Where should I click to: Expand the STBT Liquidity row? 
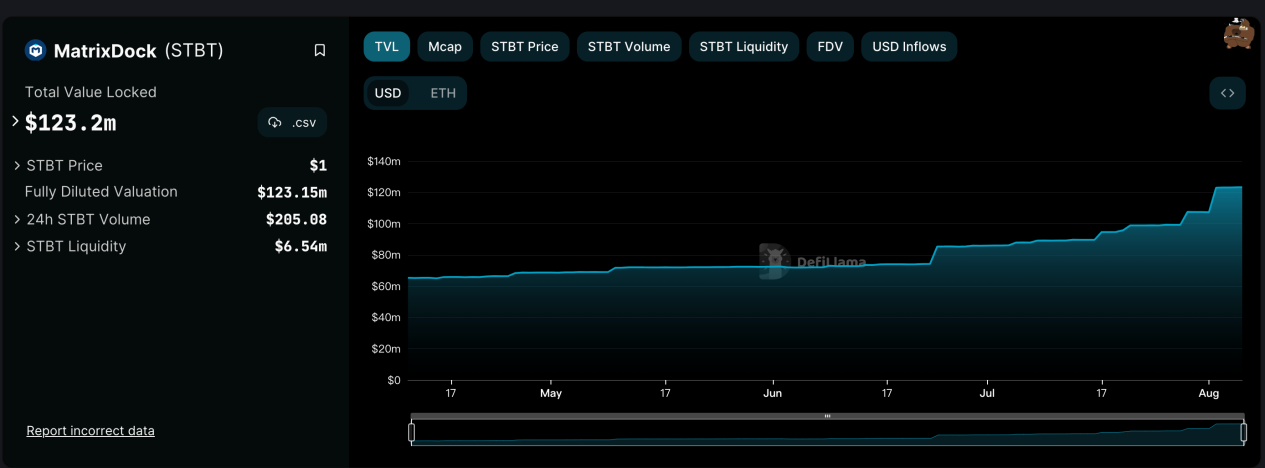click(17, 246)
